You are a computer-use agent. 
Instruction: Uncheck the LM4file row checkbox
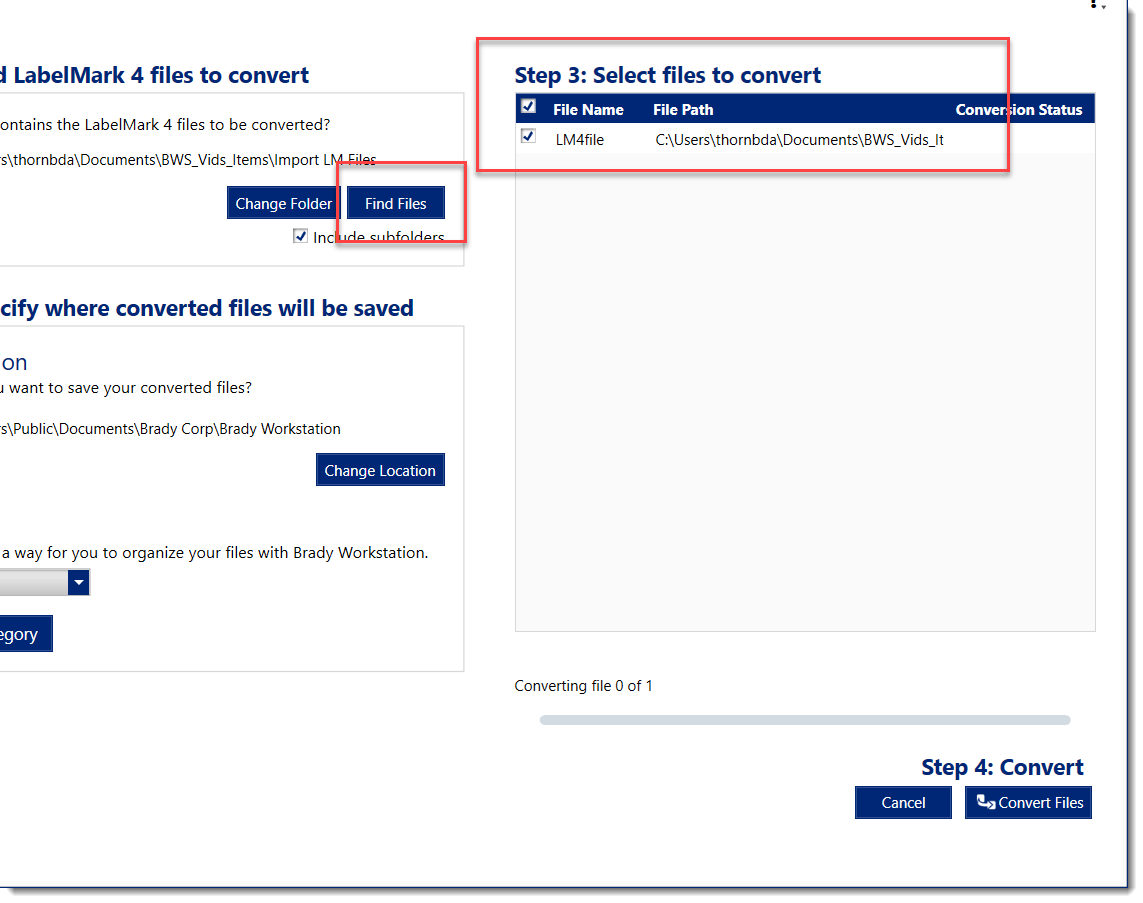[528, 136]
